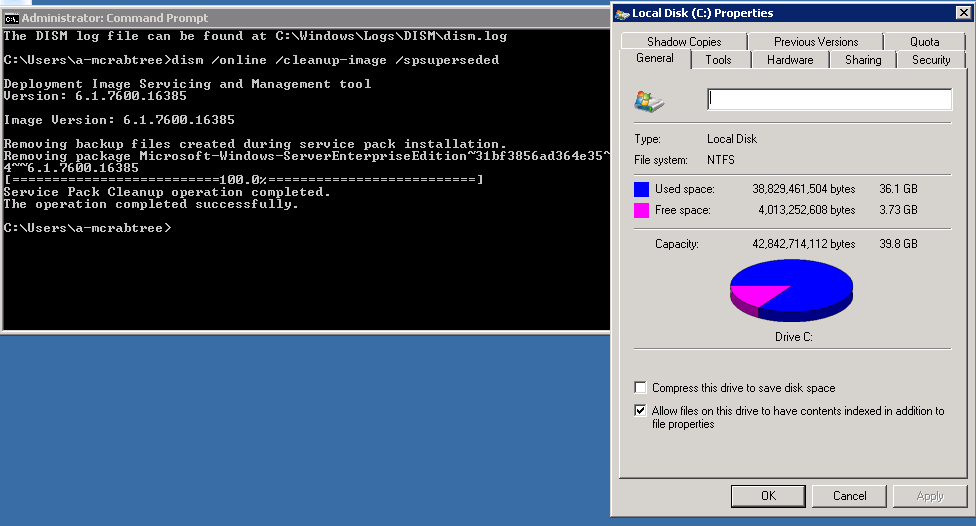Click the Local Disk Properties title icon

[x=622, y=13]
